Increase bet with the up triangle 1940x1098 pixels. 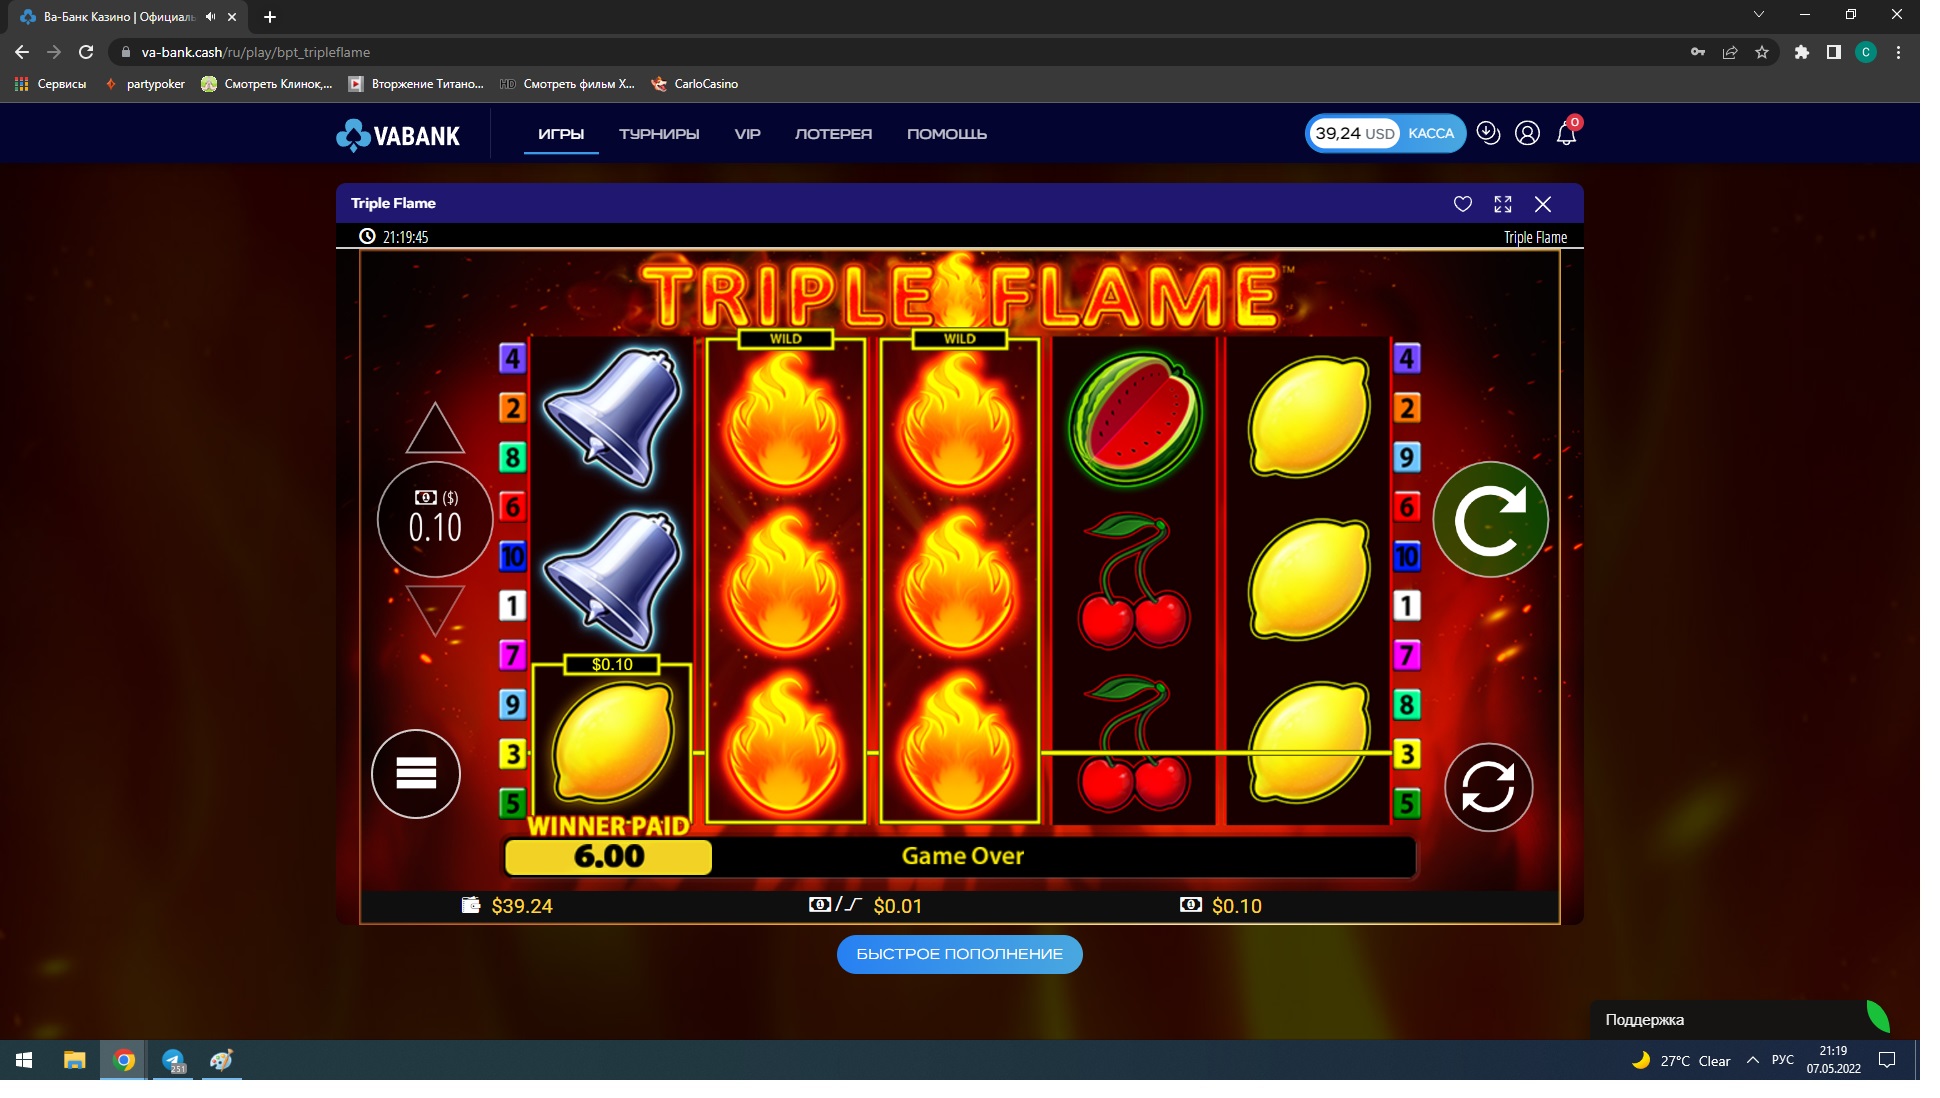click(435, 428)
